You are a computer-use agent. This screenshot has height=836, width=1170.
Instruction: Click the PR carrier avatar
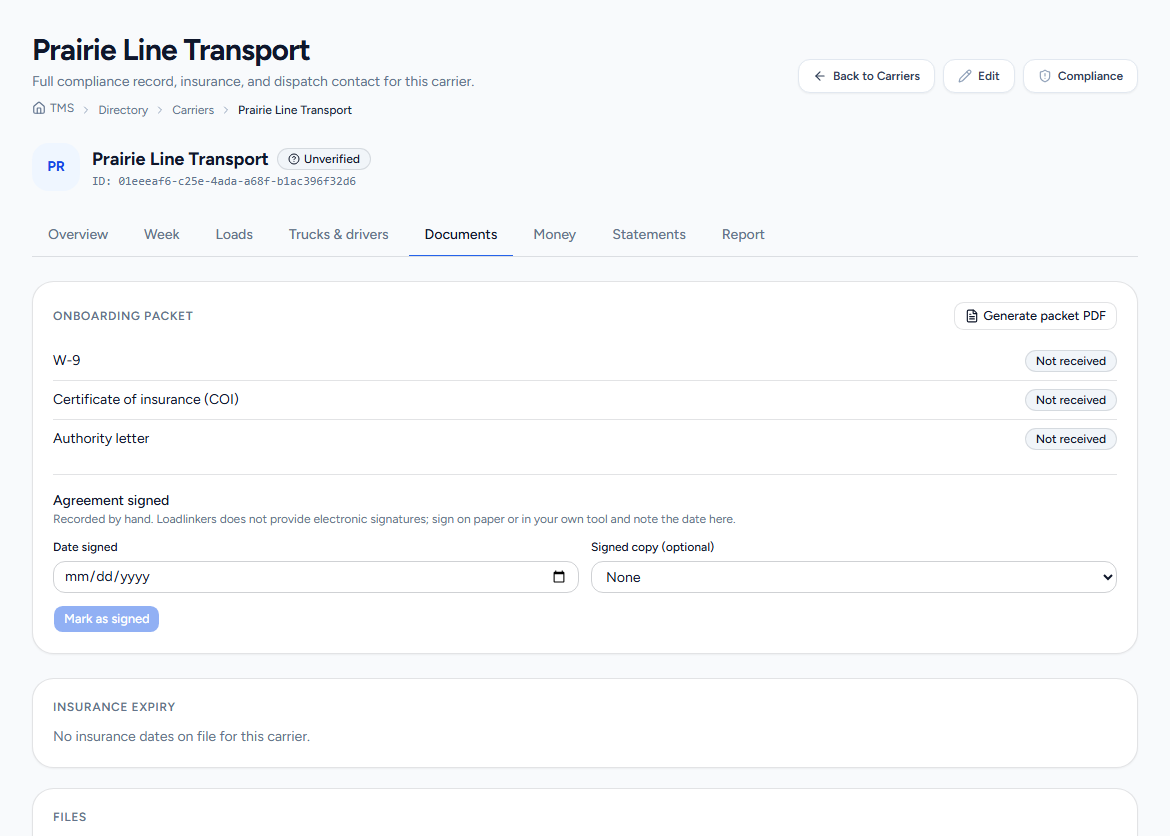tap(56, 166)
